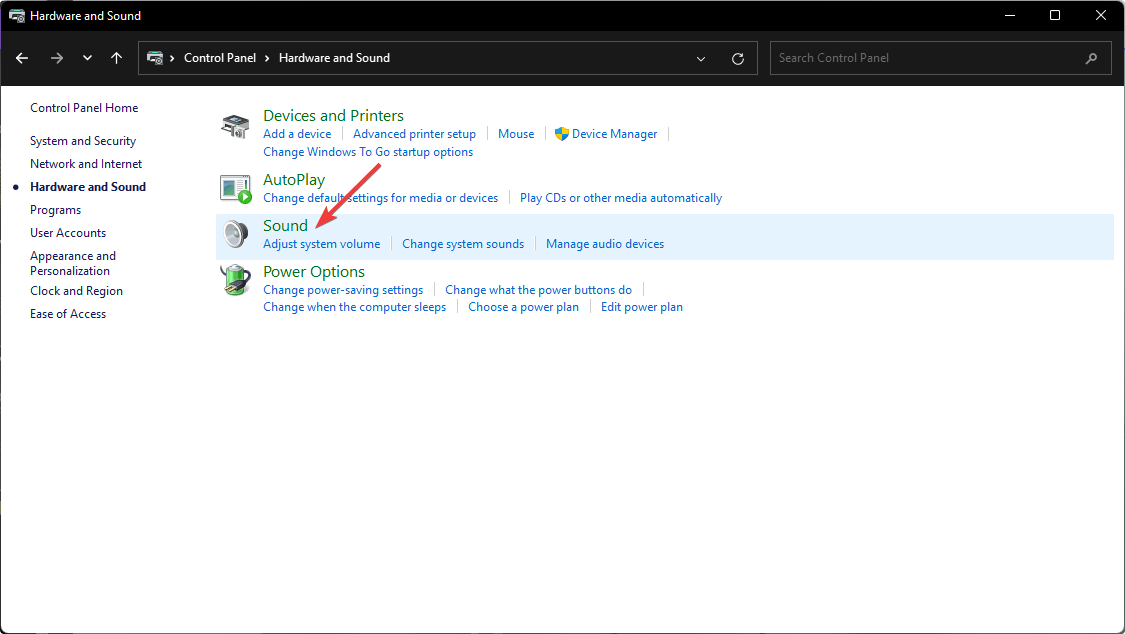The height and width of the screenshot is (634, 1125).
Task: Click the search magnifier icon
Action: (1091, 58)
